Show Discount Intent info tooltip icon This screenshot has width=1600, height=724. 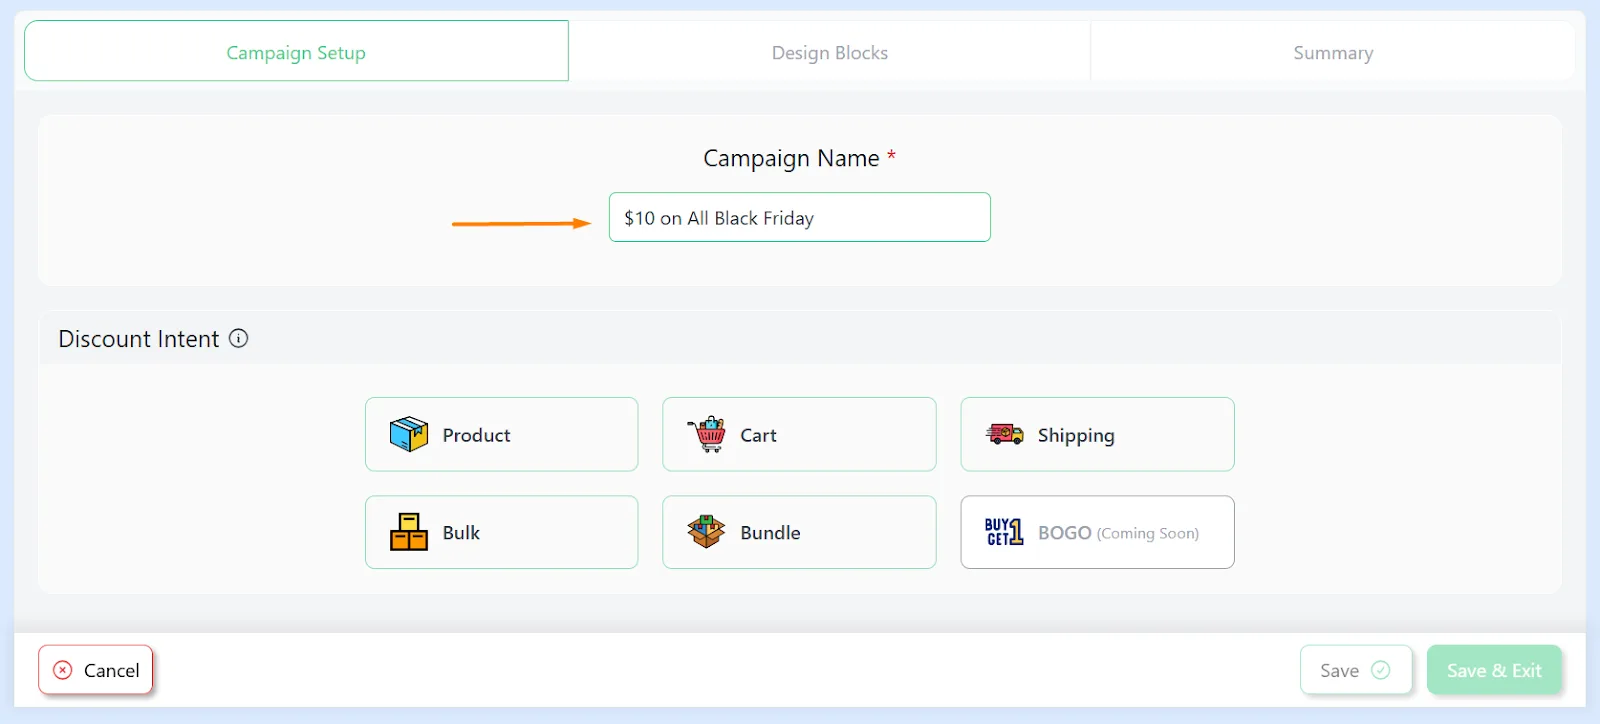click(238, 338)
